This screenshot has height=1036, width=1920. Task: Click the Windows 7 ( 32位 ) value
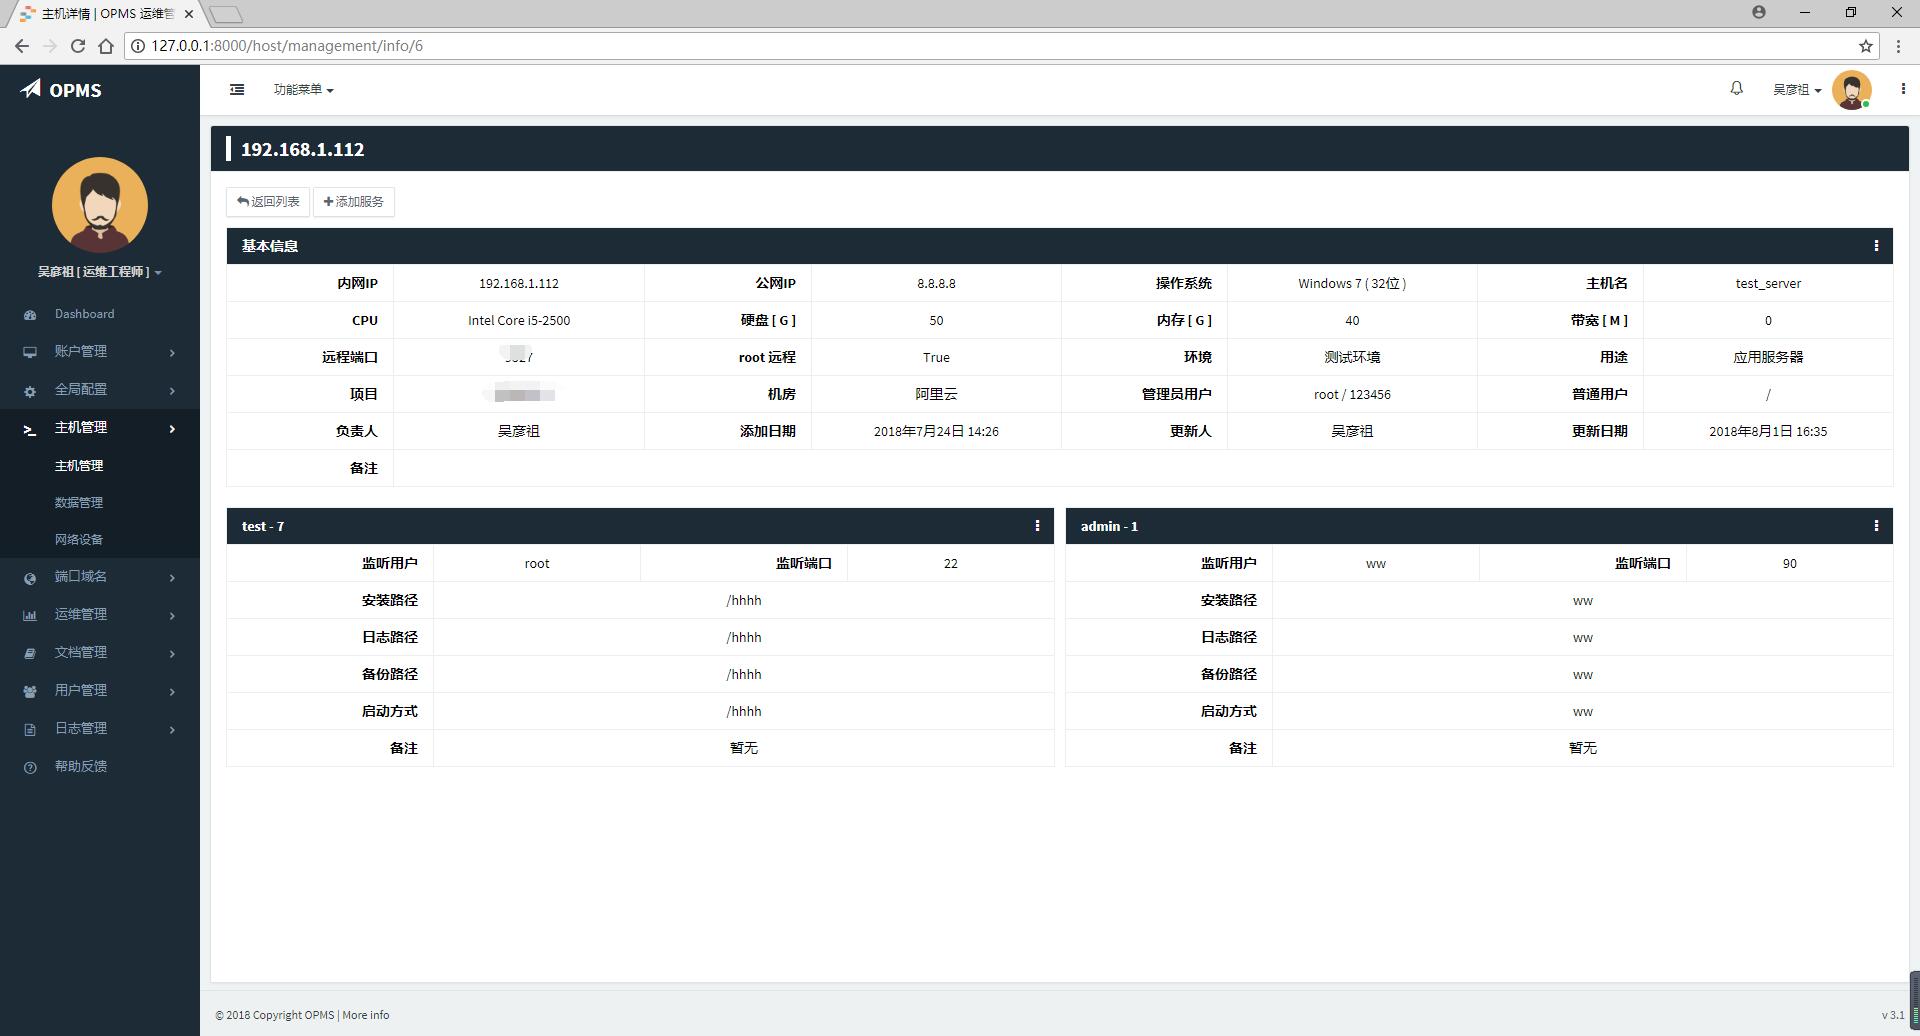coord(1352,284)
